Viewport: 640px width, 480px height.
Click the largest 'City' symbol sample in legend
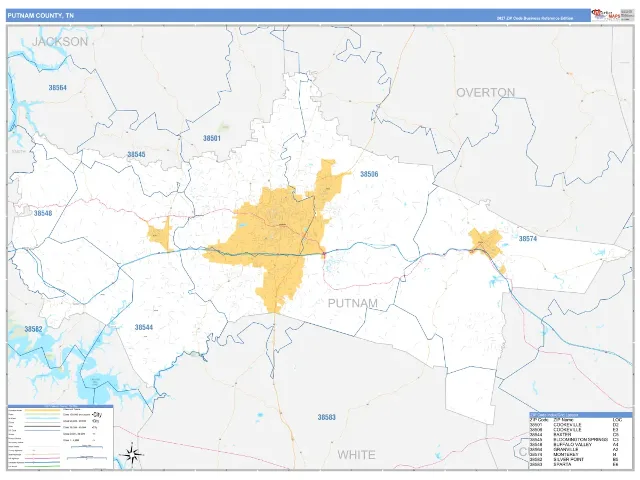point(97,415)
